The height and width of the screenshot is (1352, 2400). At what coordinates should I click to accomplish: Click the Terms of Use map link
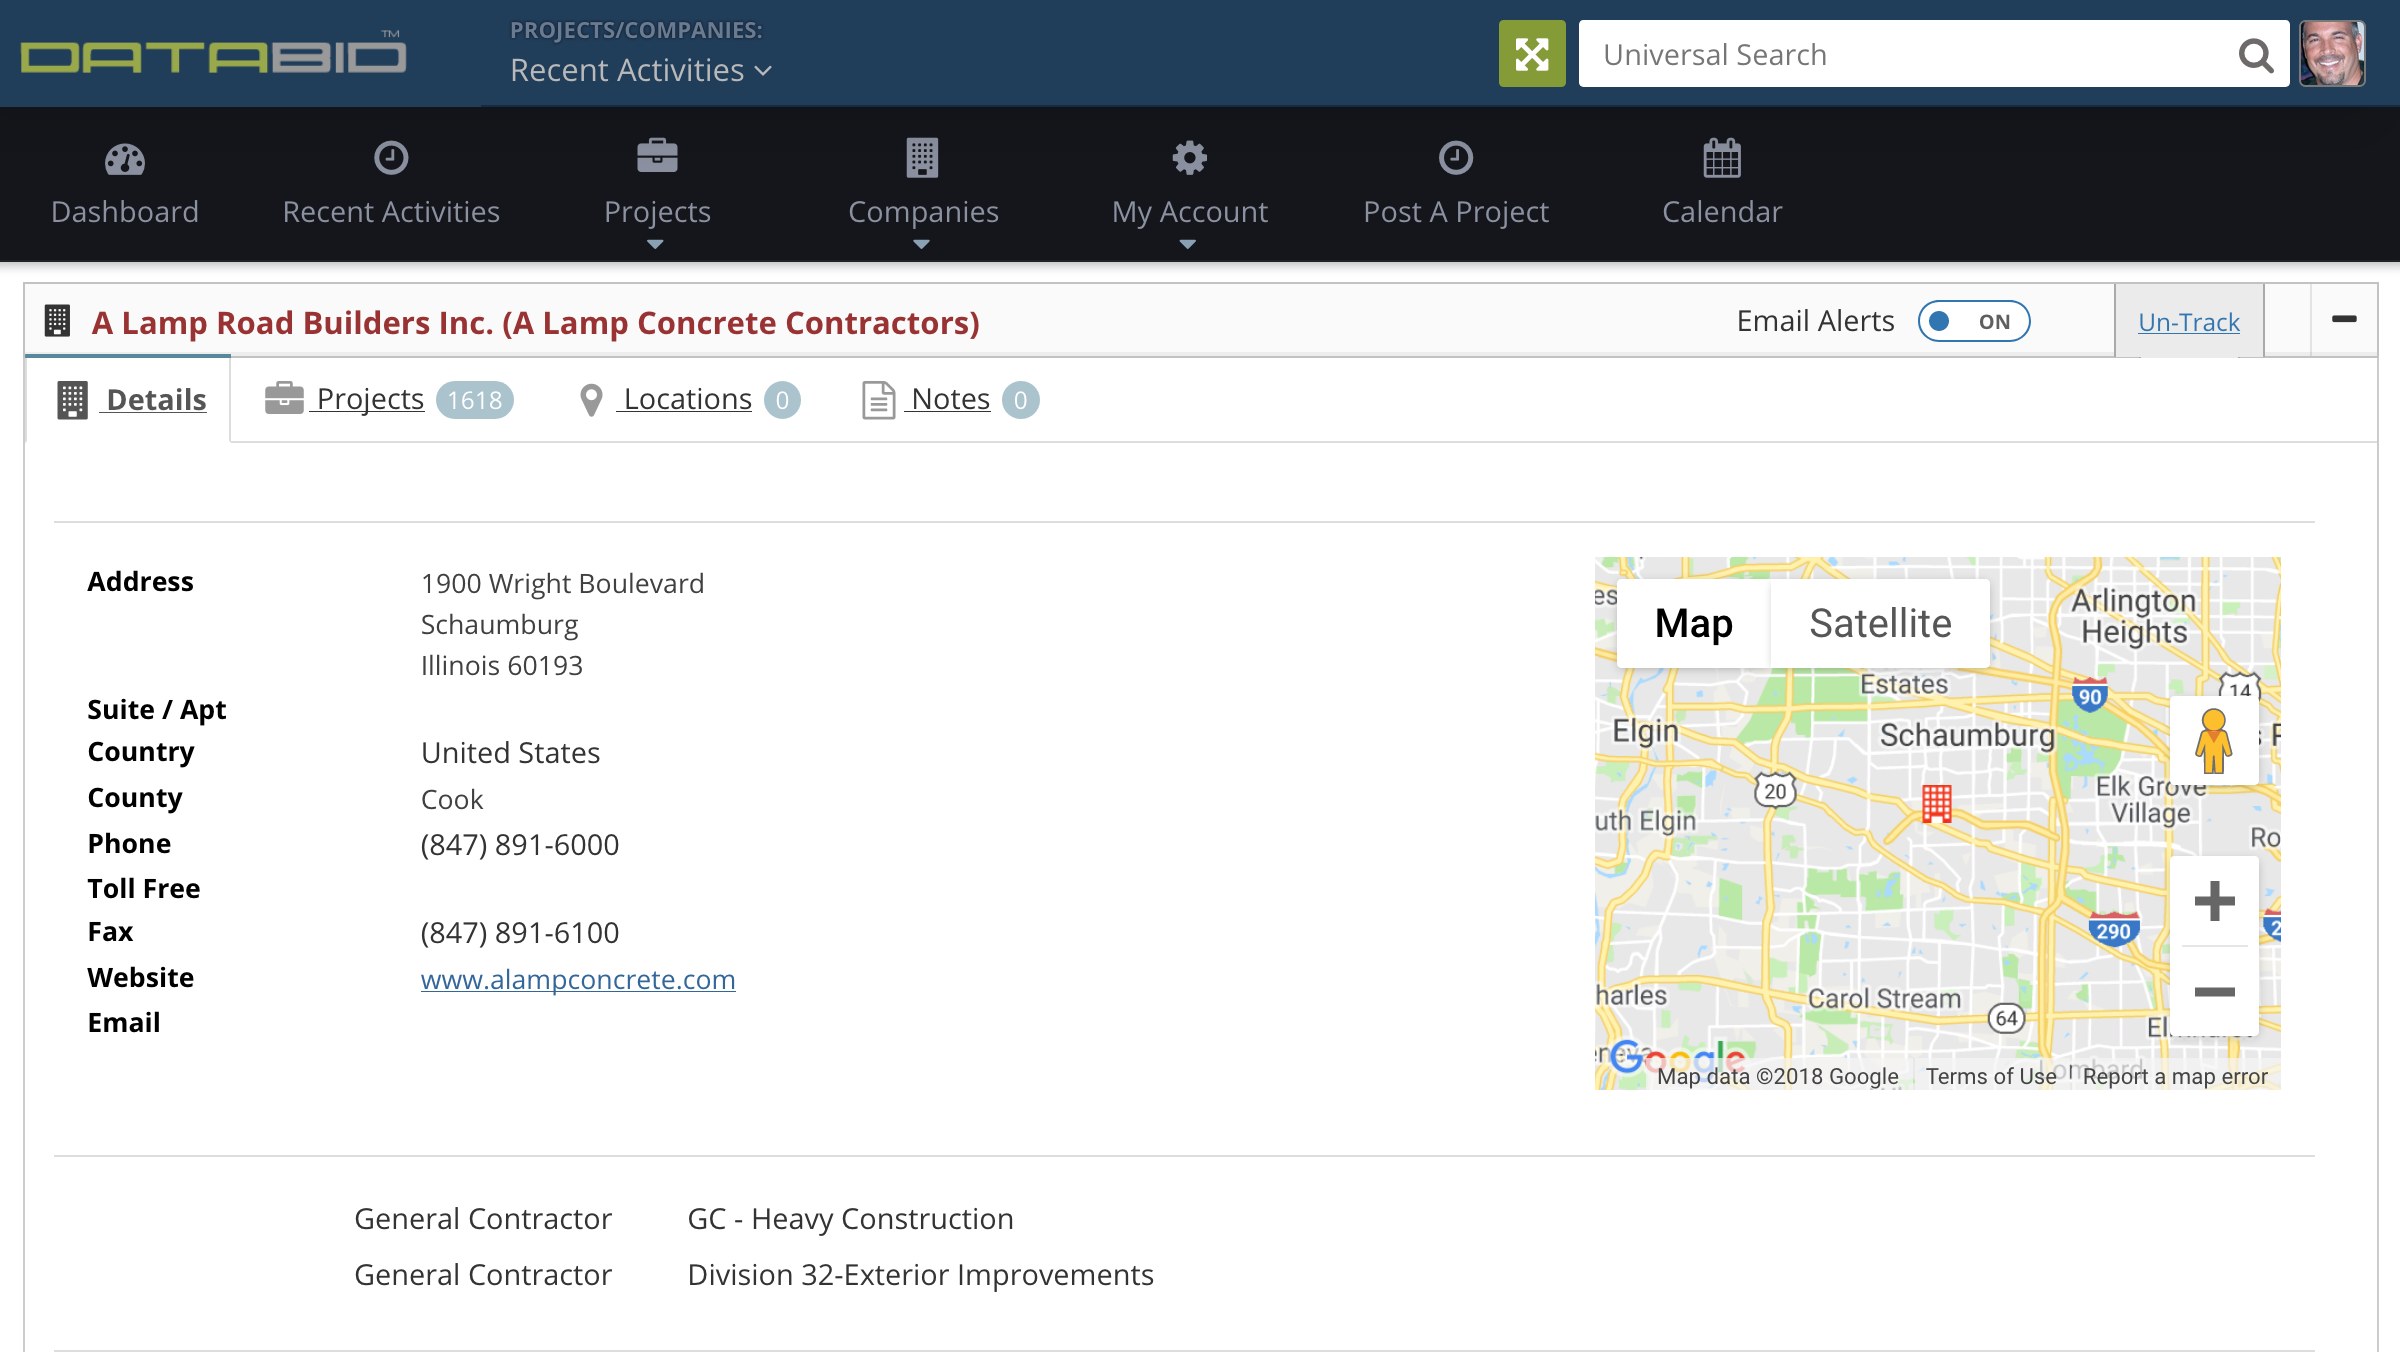(x=1991, y=1076)
